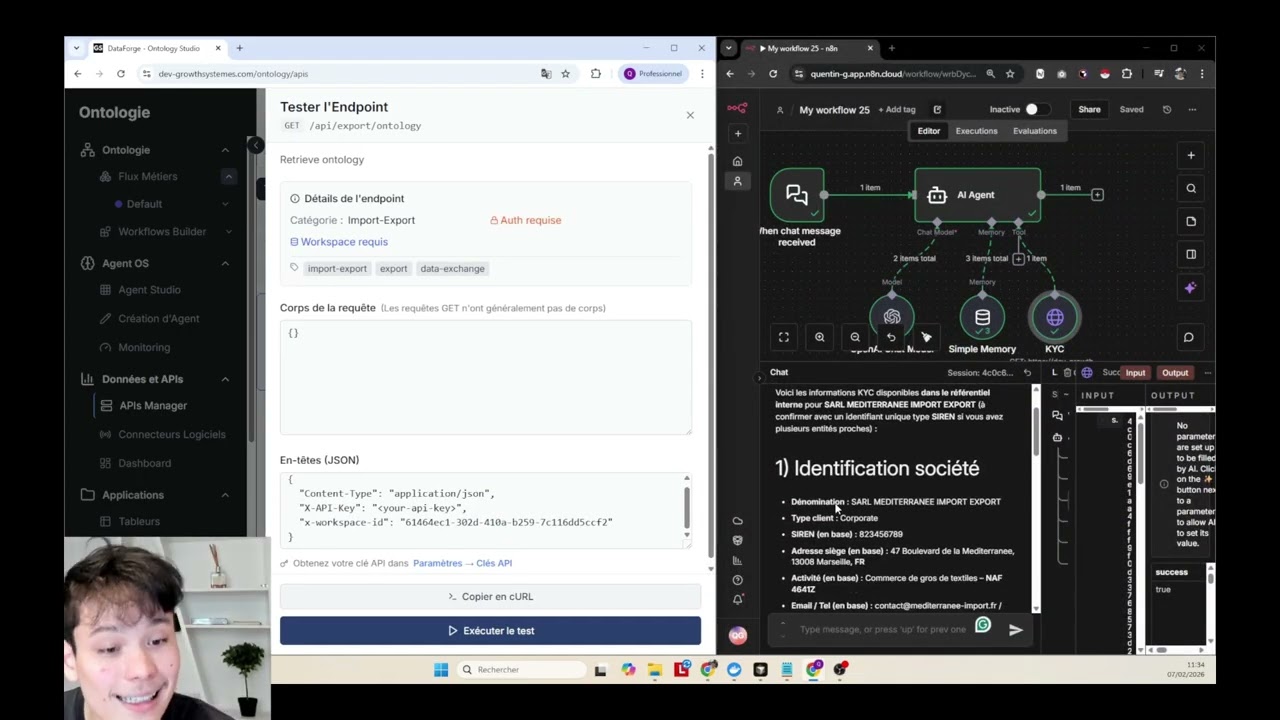
Task: Select the KYC tool node
Action: (1055, 318)
